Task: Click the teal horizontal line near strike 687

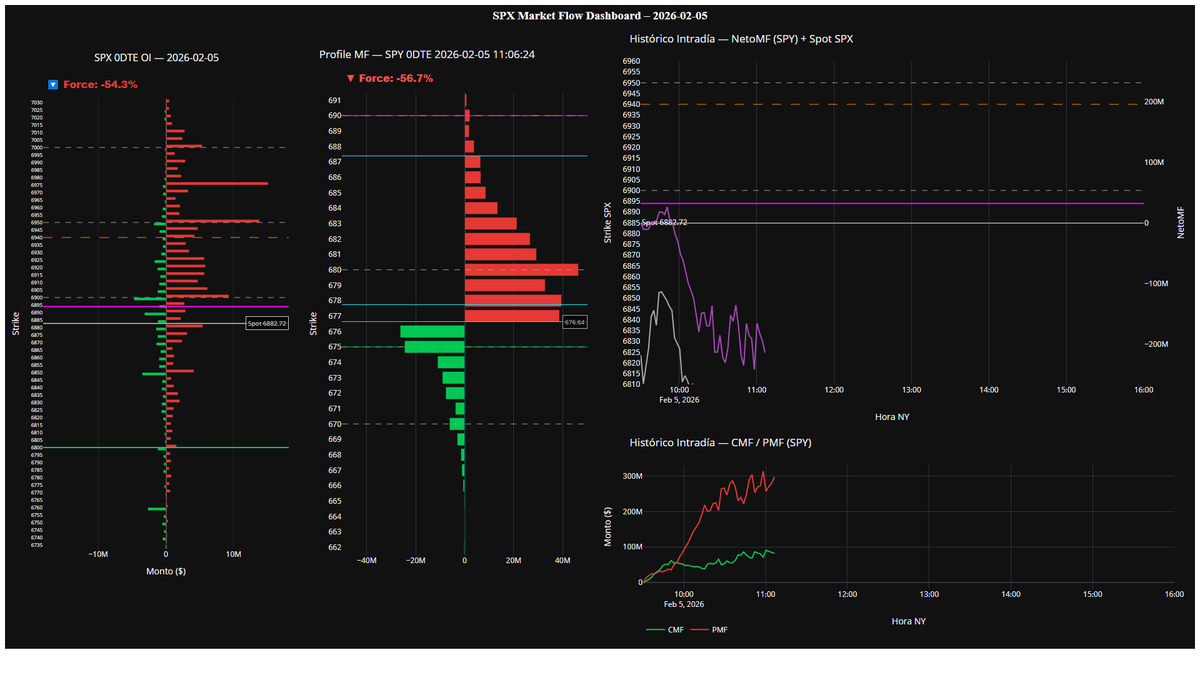Action: pyautogui.click(x=465, y=156)
